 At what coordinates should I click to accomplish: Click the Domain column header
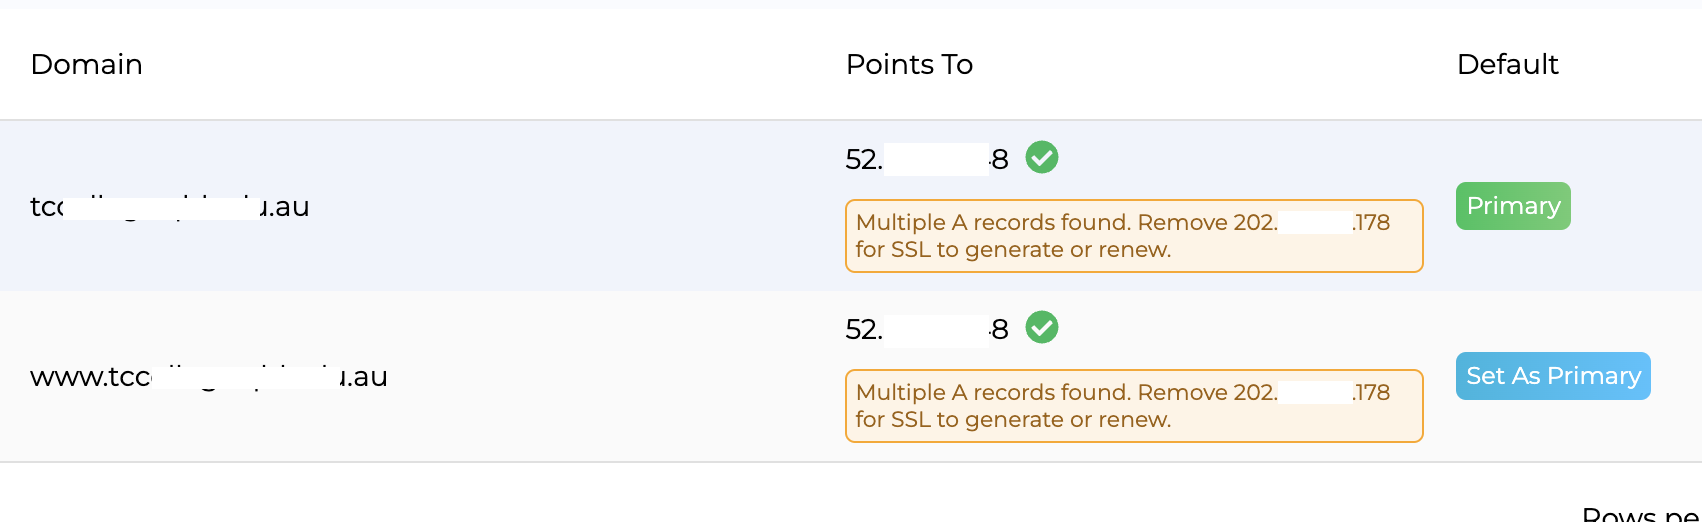click(x=87, y=65)
